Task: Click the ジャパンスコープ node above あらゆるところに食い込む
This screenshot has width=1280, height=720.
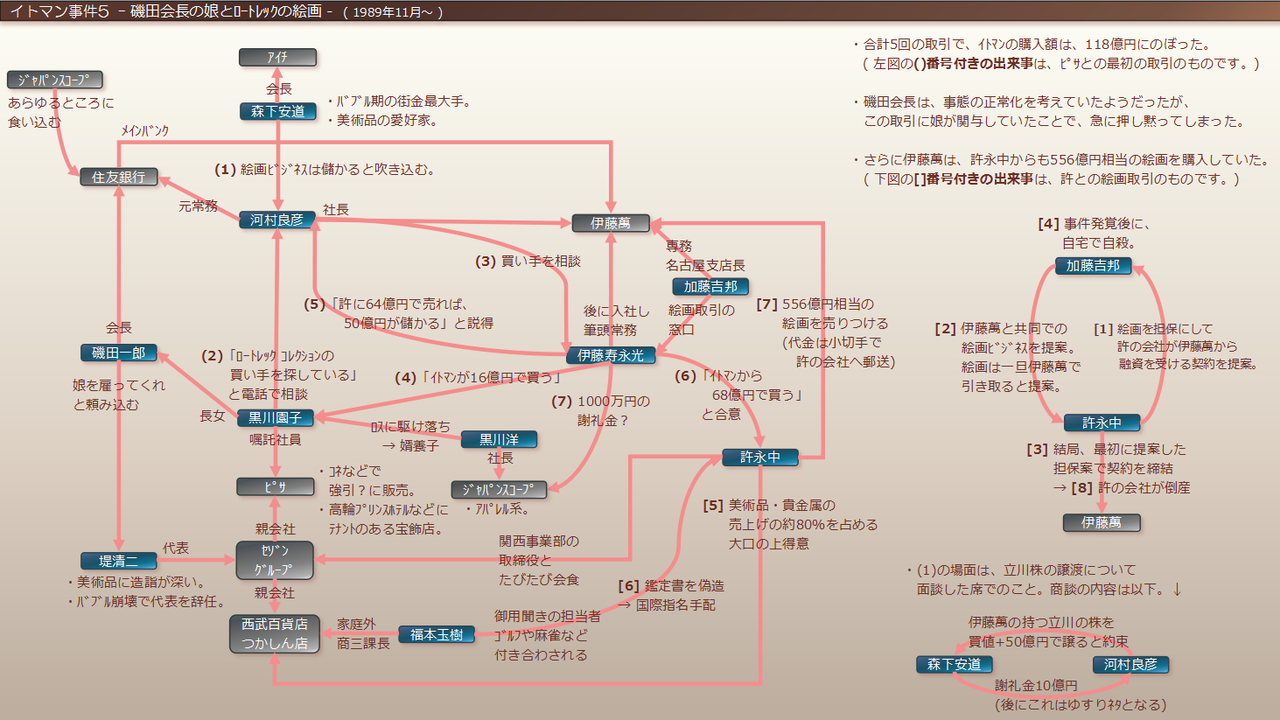Action: coord(55,79)
